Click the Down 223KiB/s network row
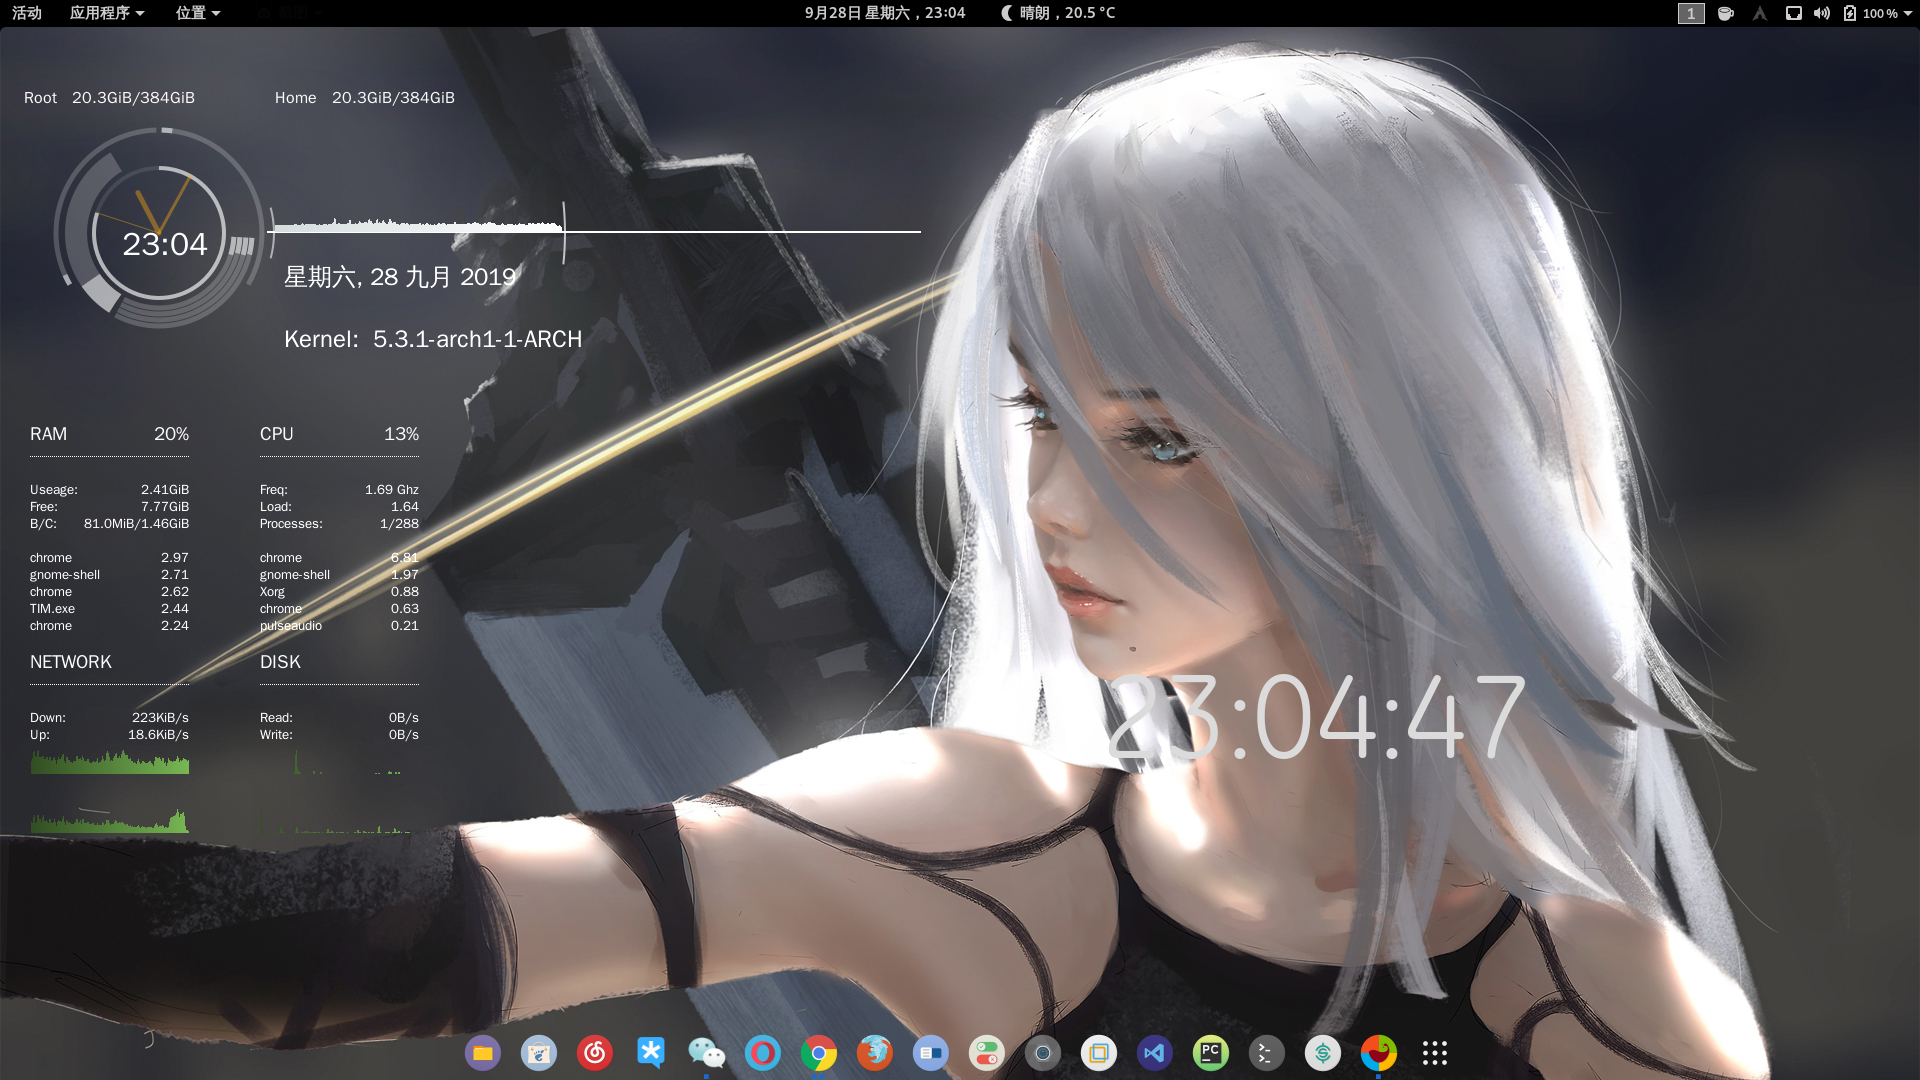Screen dimensions: 1920x1080 pyautogui.click(x=109, y=718)
